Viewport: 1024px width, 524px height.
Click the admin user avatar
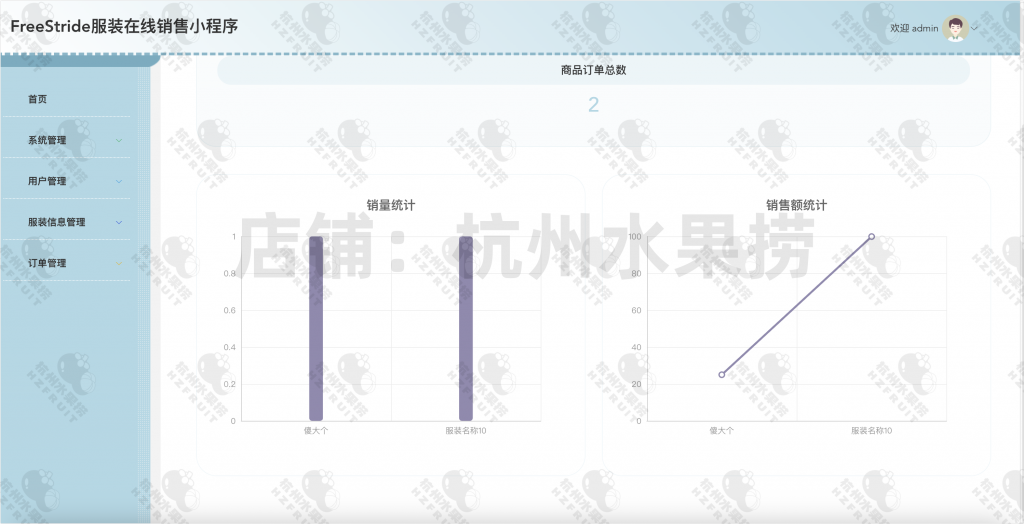955,28
